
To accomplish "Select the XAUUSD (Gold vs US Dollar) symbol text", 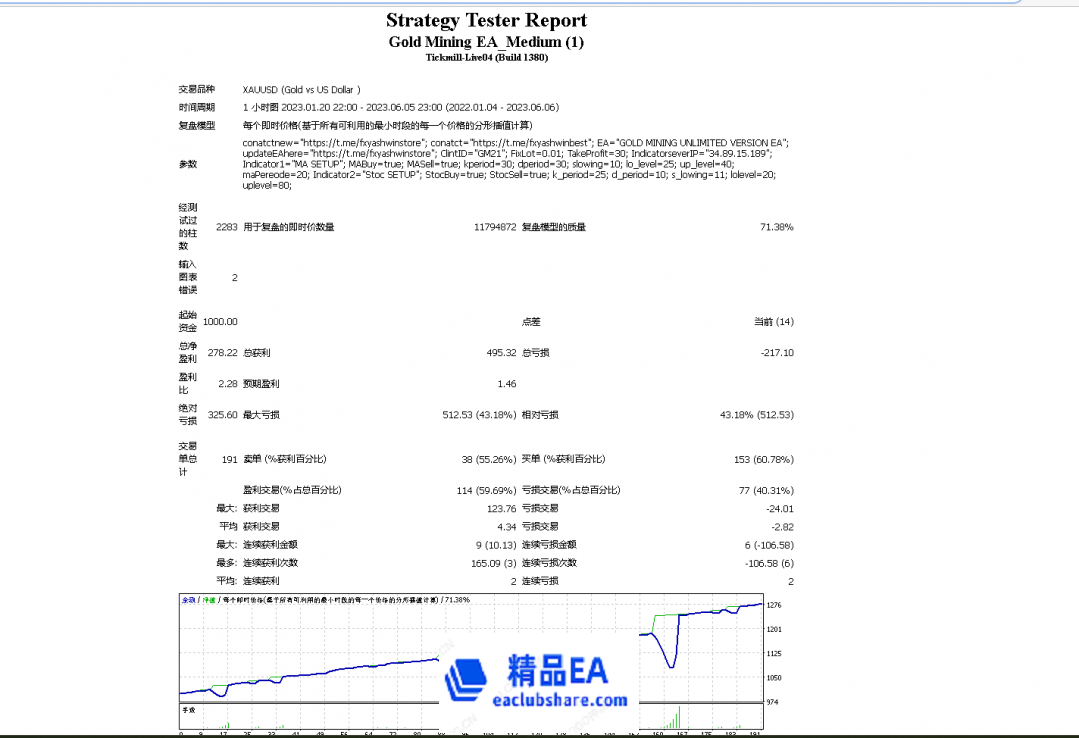I will click(301, 89).
